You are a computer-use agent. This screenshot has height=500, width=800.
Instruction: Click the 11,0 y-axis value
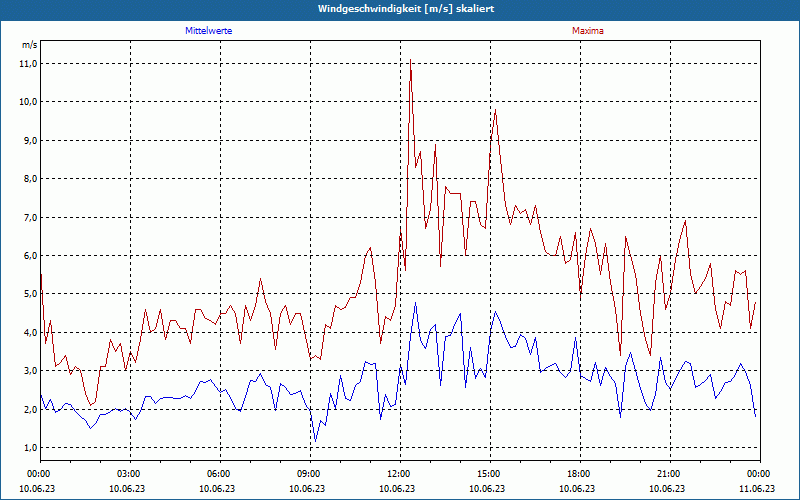(29, 64)
